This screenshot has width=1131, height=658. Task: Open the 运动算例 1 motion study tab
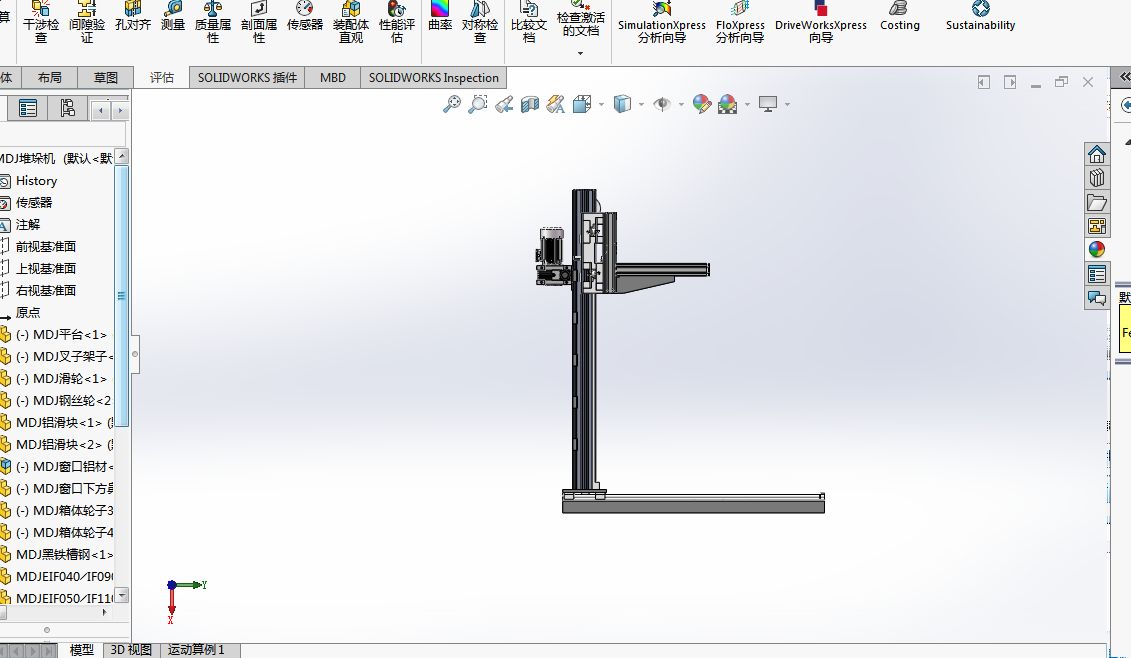(196, 649)
